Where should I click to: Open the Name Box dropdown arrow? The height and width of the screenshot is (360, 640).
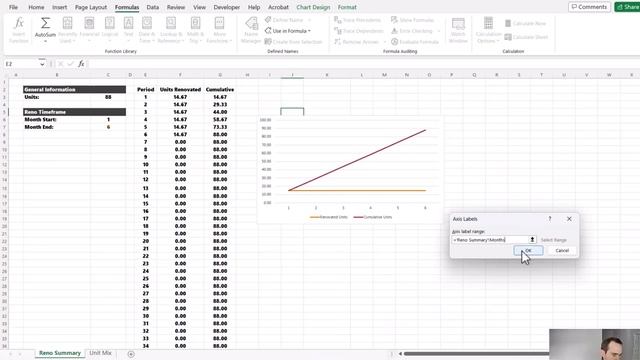click(x=42, y=64)
